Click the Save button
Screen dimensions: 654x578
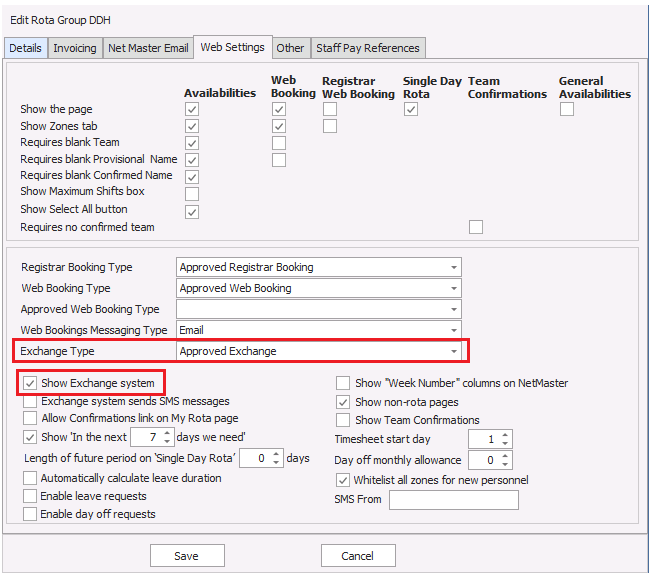pyautogui.click(x=186, y=556)
